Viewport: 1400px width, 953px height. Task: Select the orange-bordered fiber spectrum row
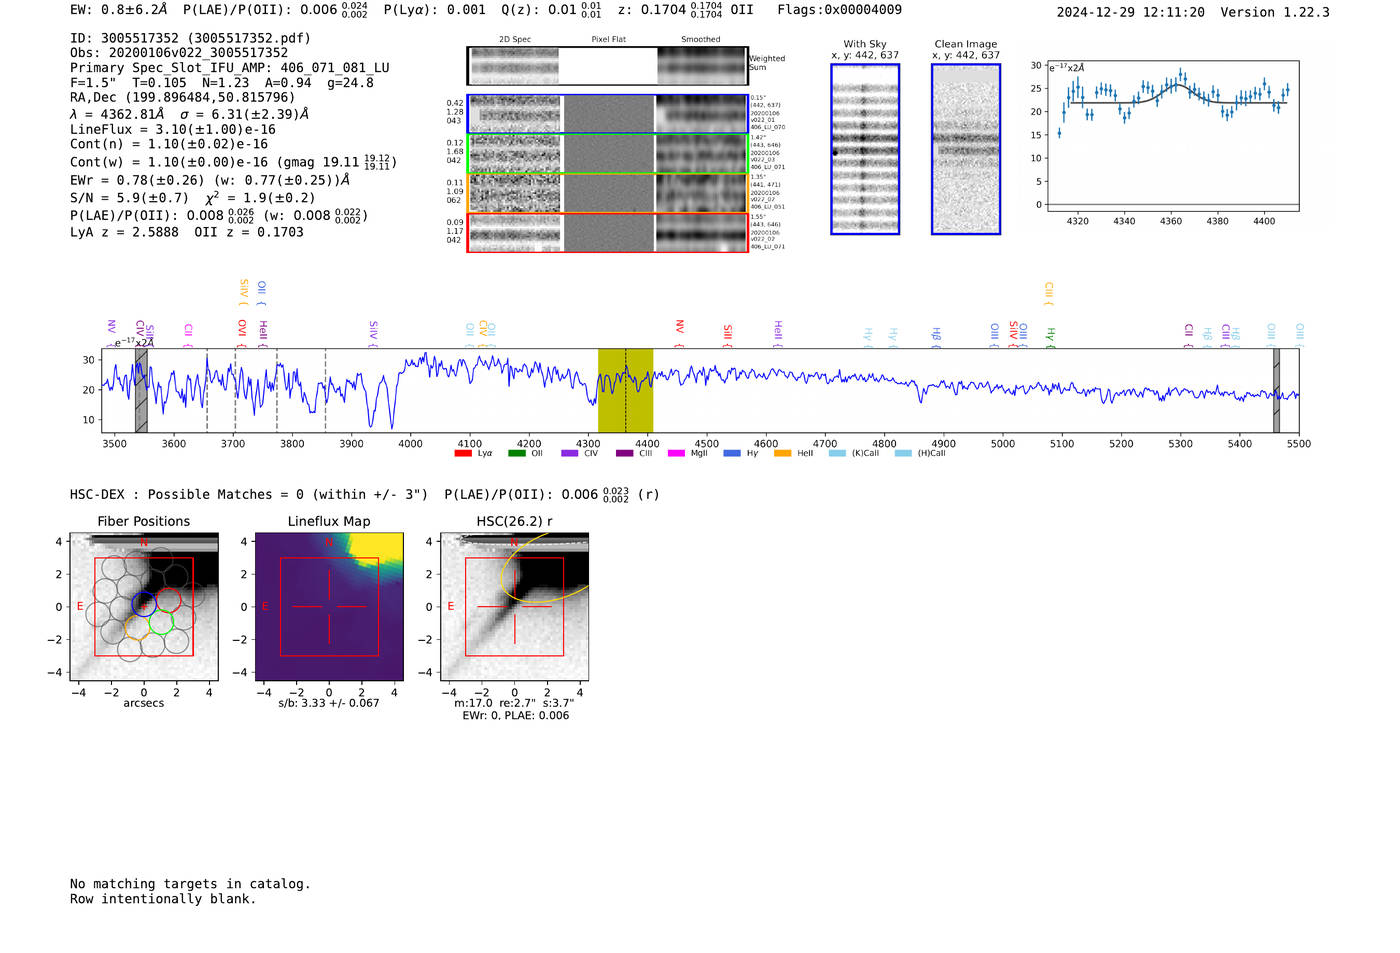pyautogui.click(x=607, y=193)
